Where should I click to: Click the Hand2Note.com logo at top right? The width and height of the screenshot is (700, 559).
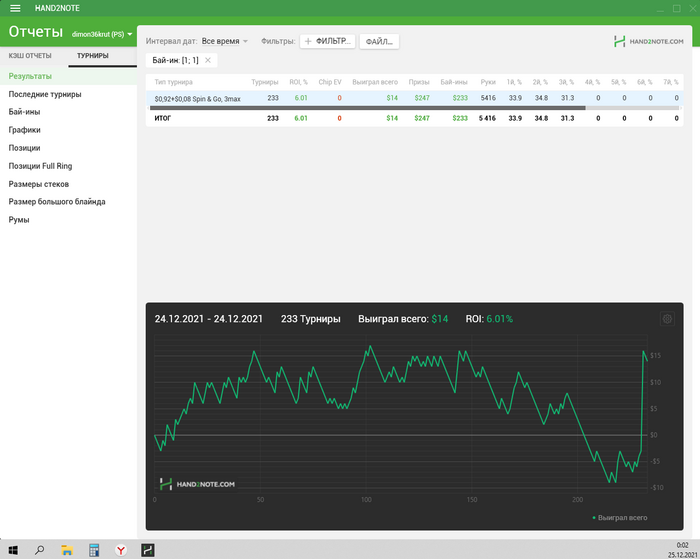pos(649,42)
